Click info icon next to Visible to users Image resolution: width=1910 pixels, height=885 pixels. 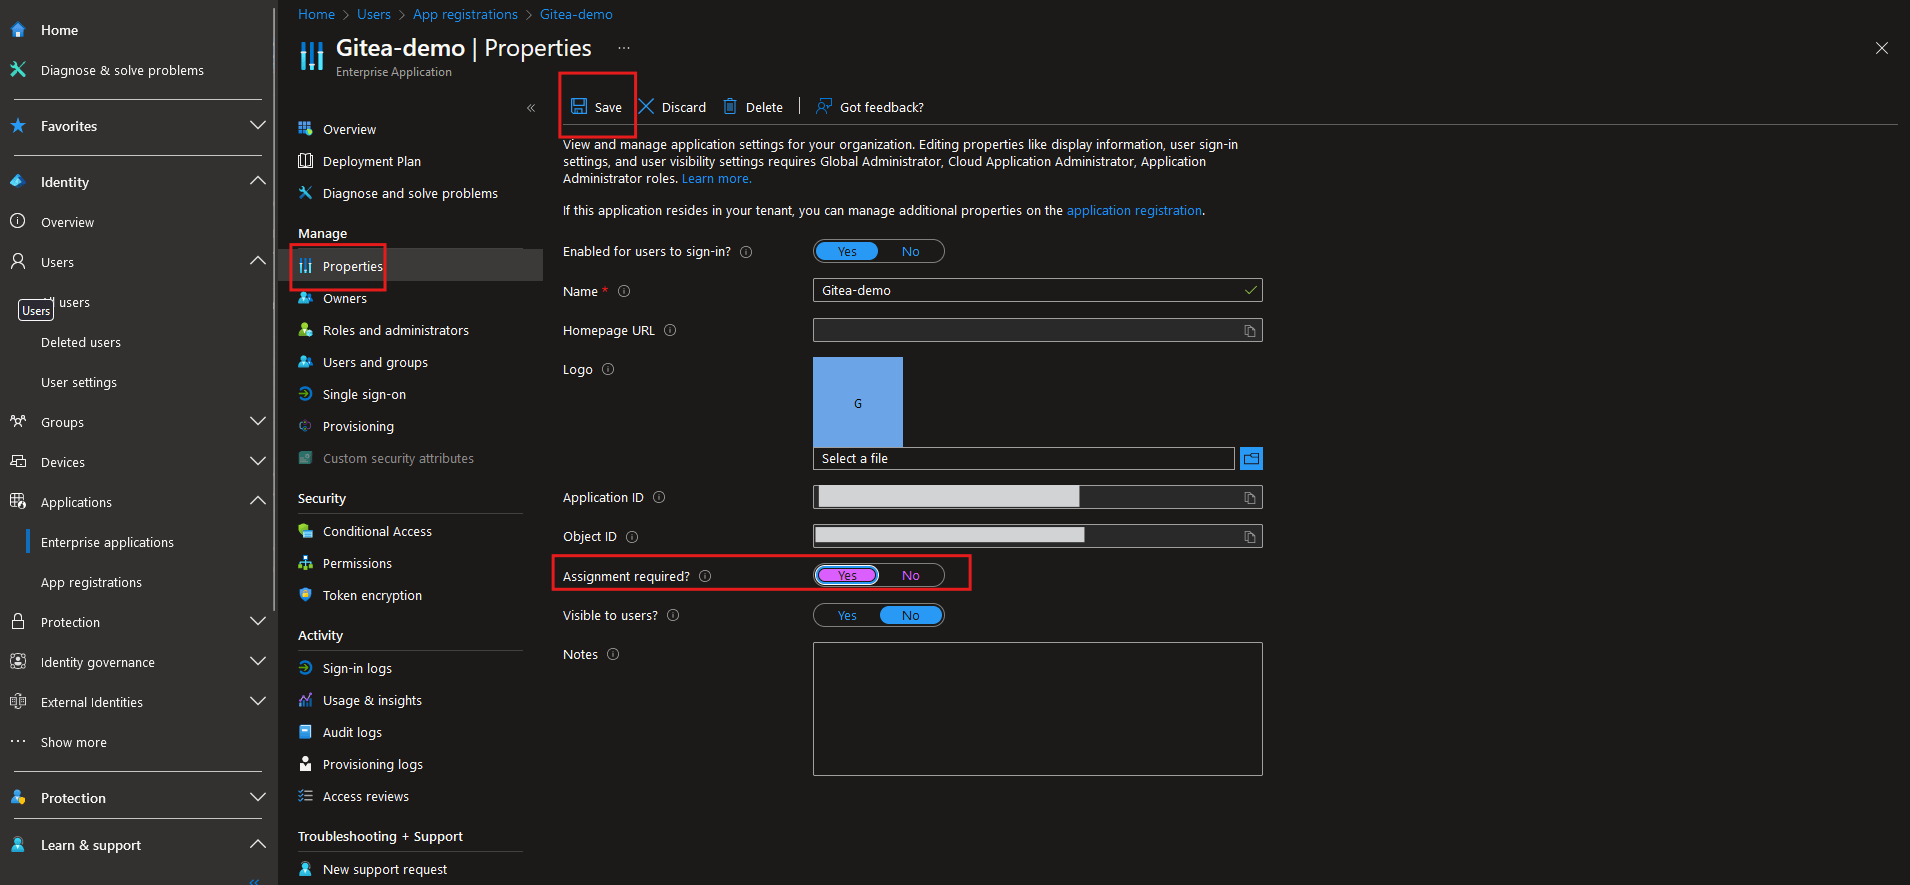(x=673, y=615)
